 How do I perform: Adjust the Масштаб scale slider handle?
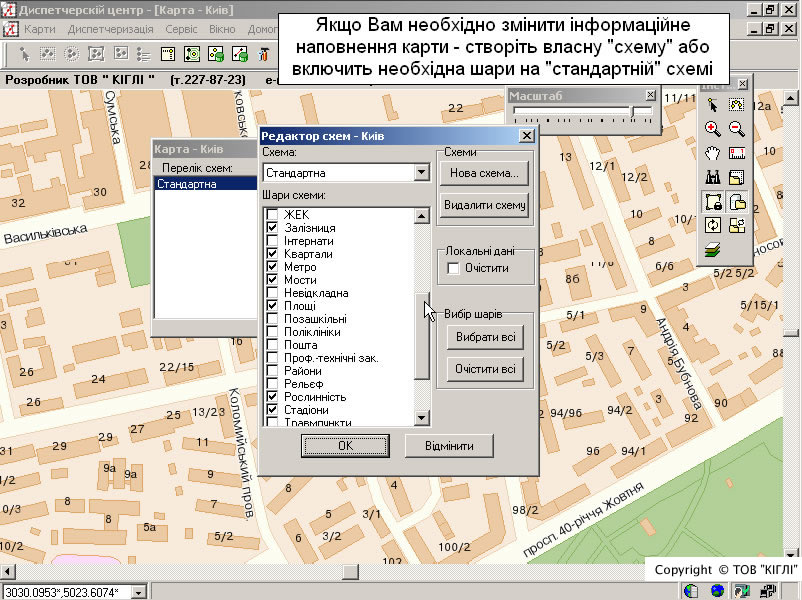click(x=632, y=111)
